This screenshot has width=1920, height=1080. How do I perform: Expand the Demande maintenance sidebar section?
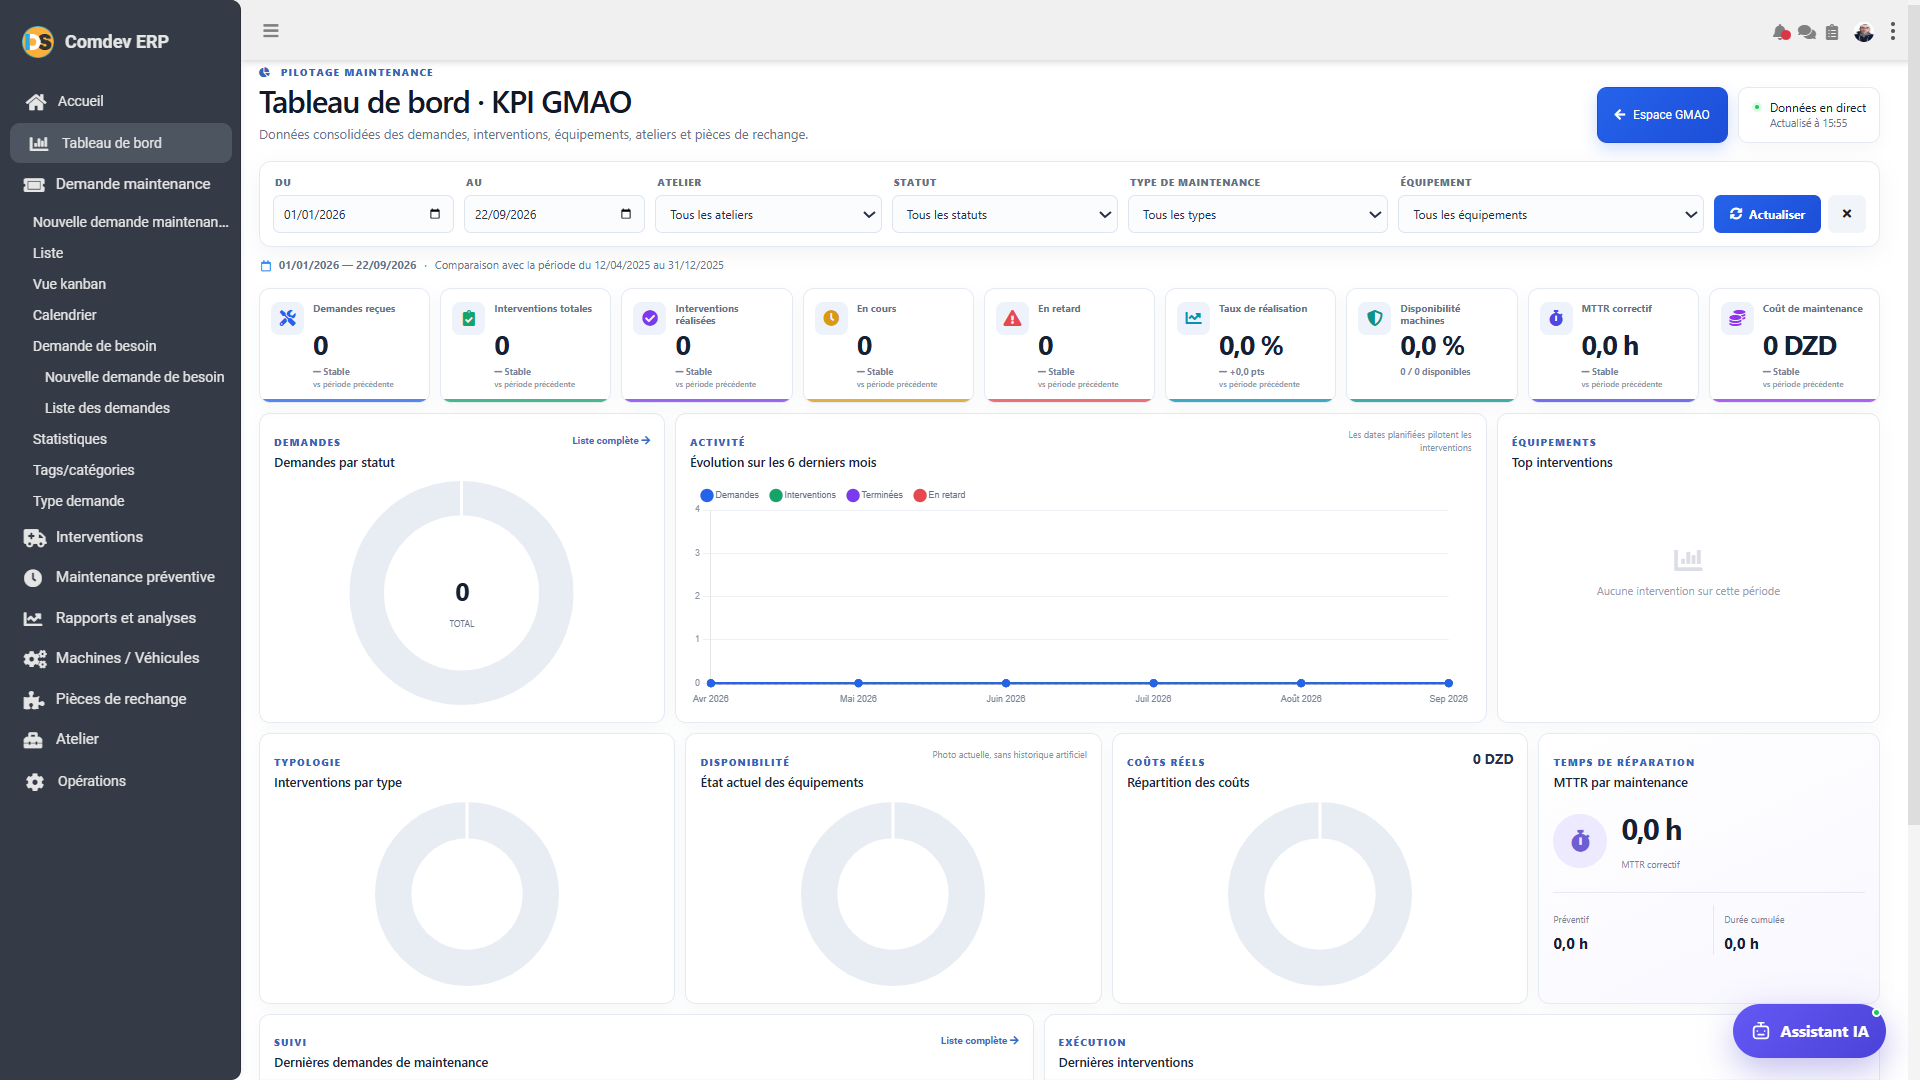121,184
